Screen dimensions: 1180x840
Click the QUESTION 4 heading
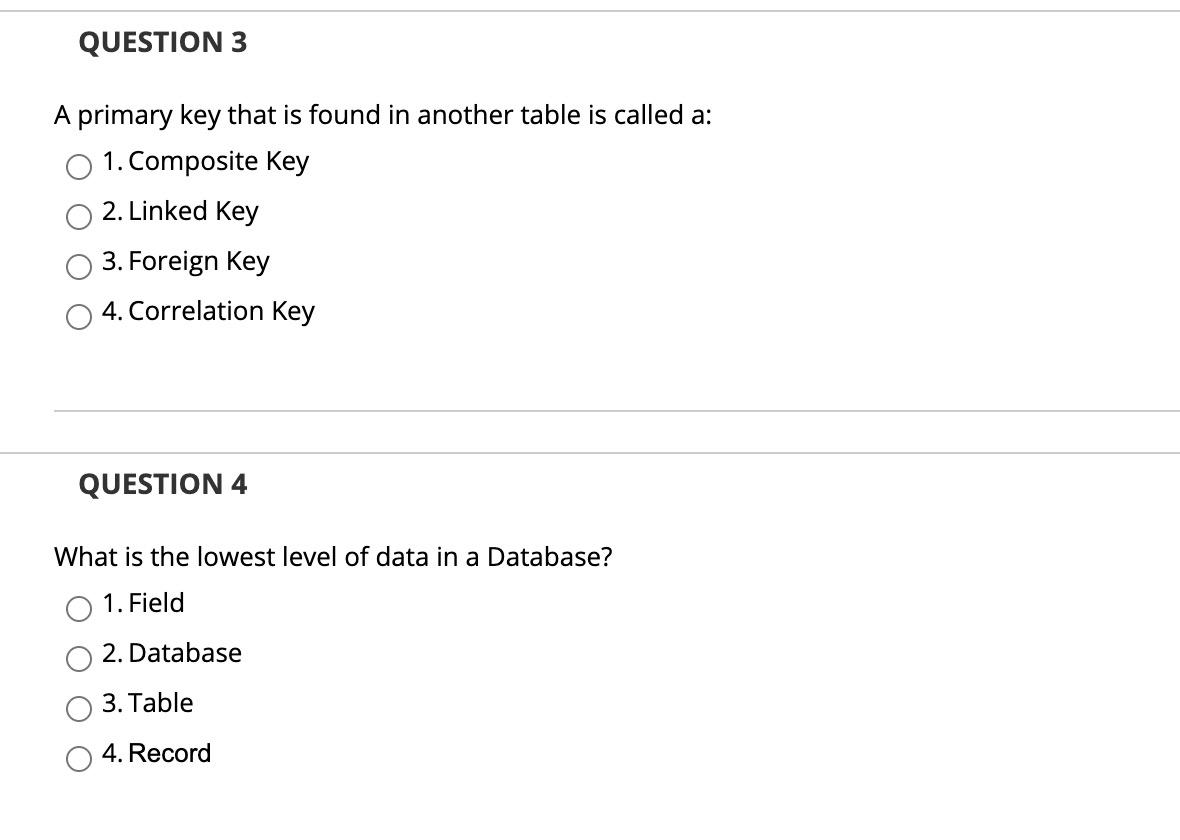[x=162, y=484]
